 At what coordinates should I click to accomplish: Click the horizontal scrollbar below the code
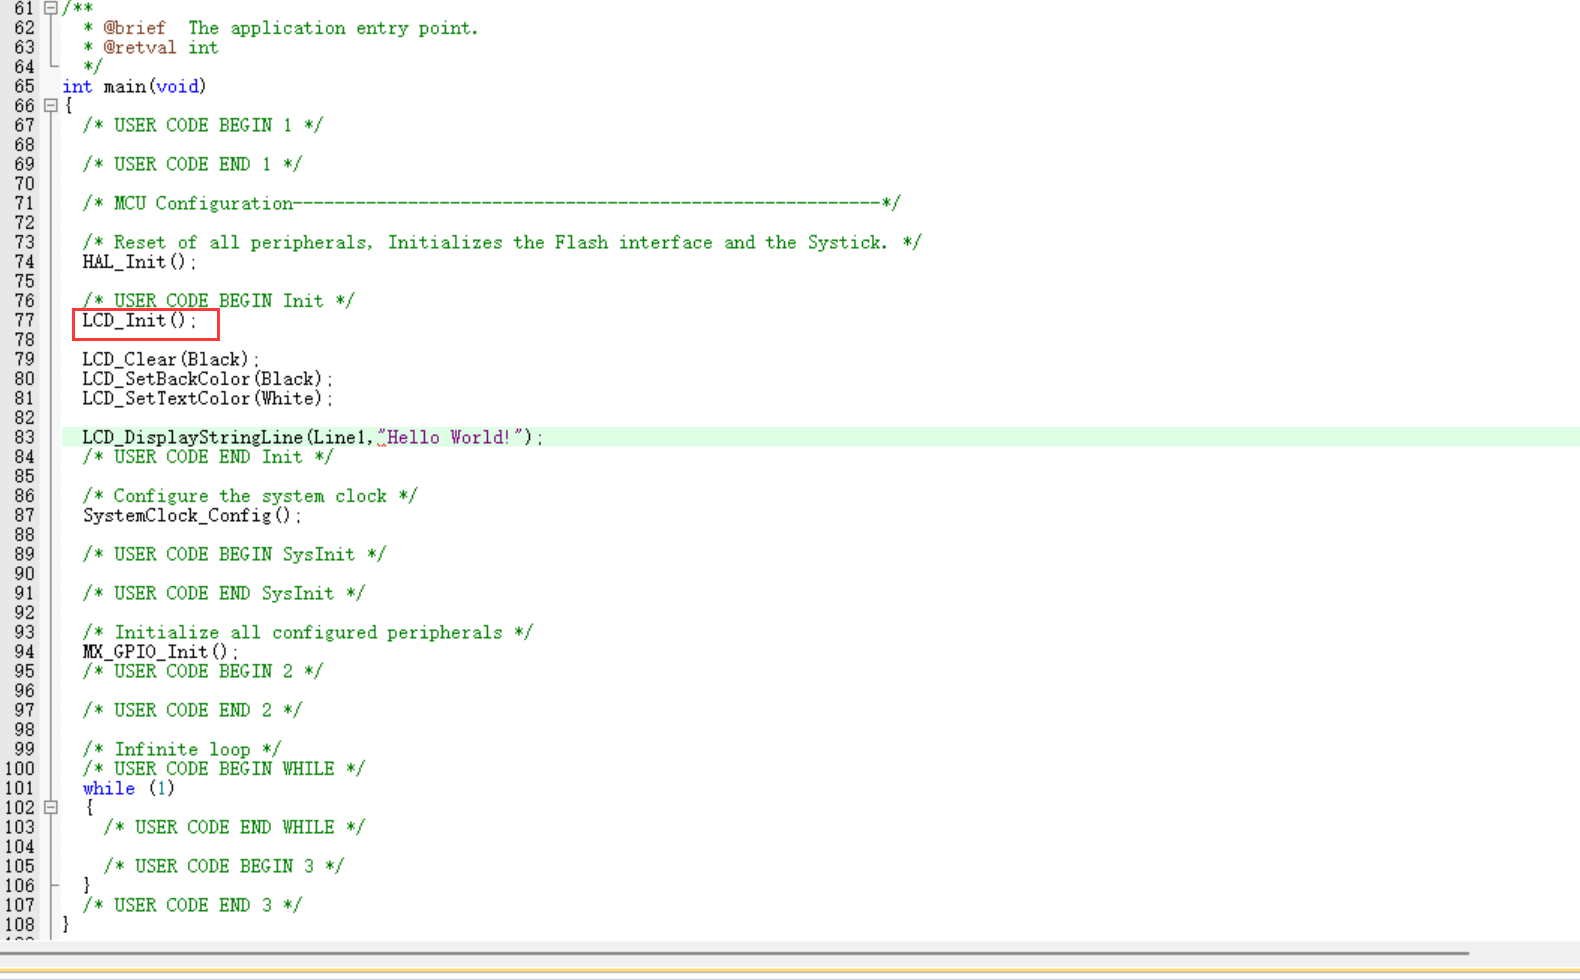pos(735,953)
